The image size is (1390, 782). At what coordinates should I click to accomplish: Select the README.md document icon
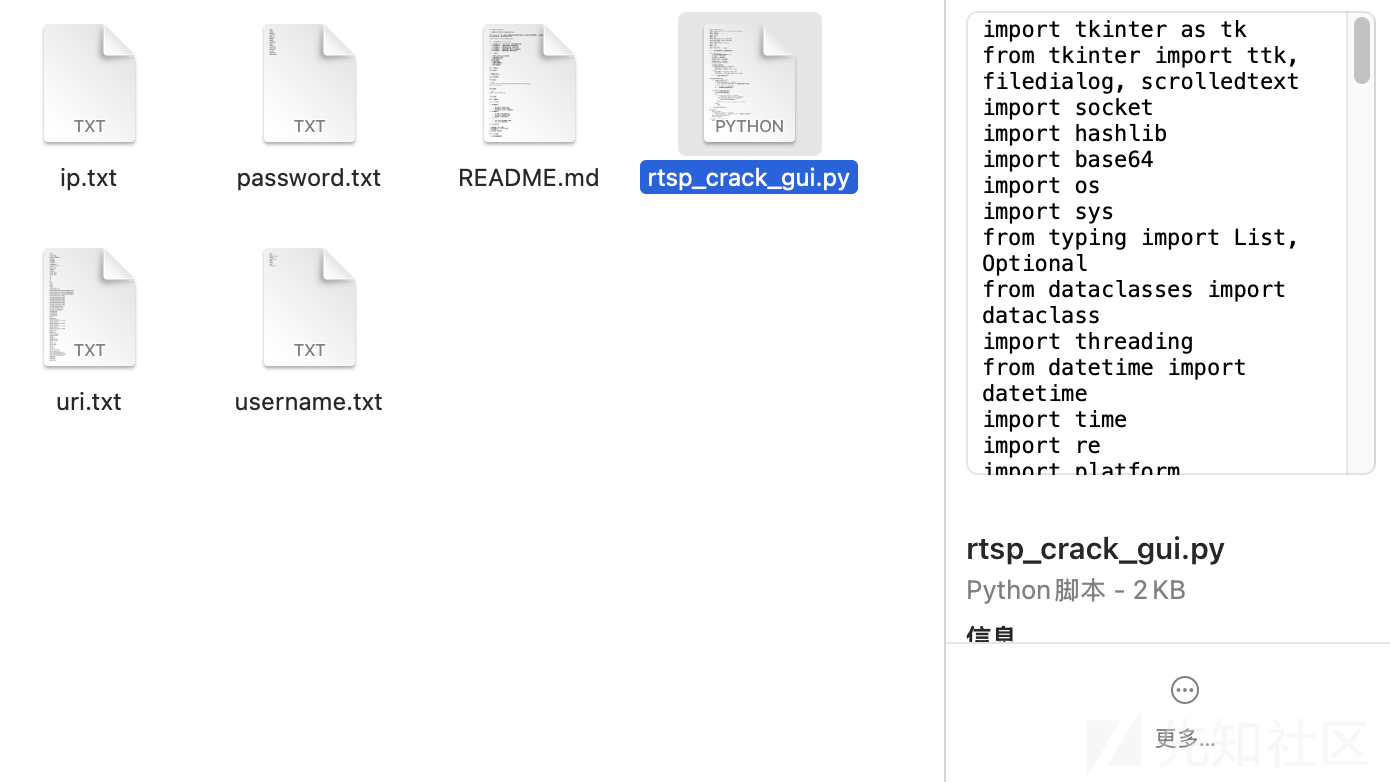529,83
